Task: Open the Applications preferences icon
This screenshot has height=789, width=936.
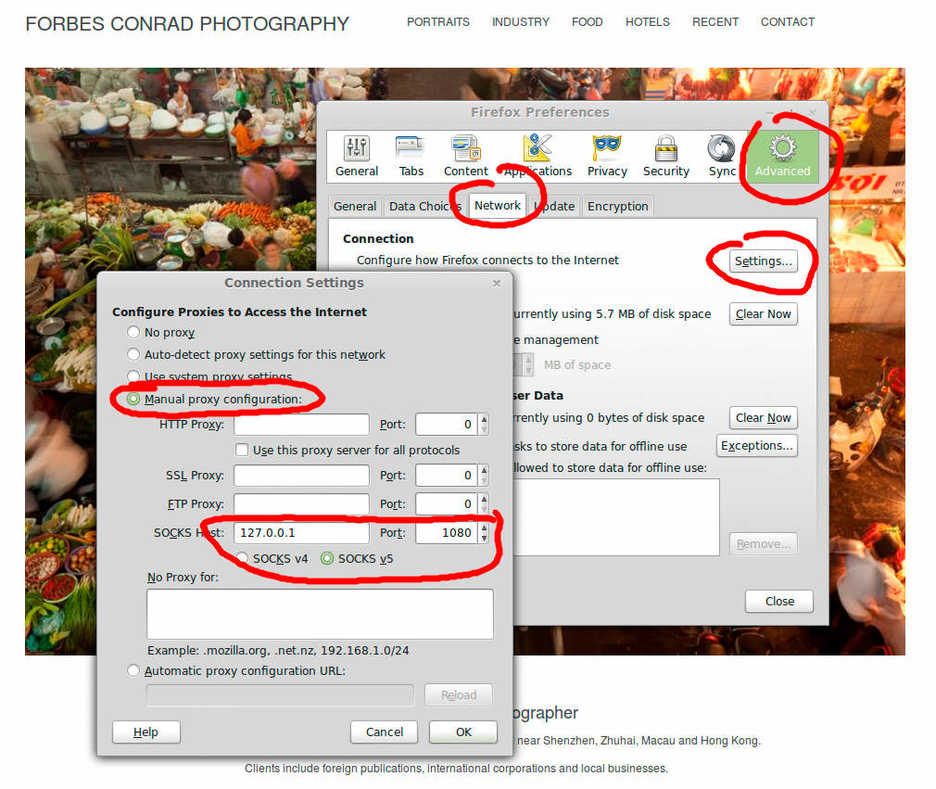Action: 538,156
